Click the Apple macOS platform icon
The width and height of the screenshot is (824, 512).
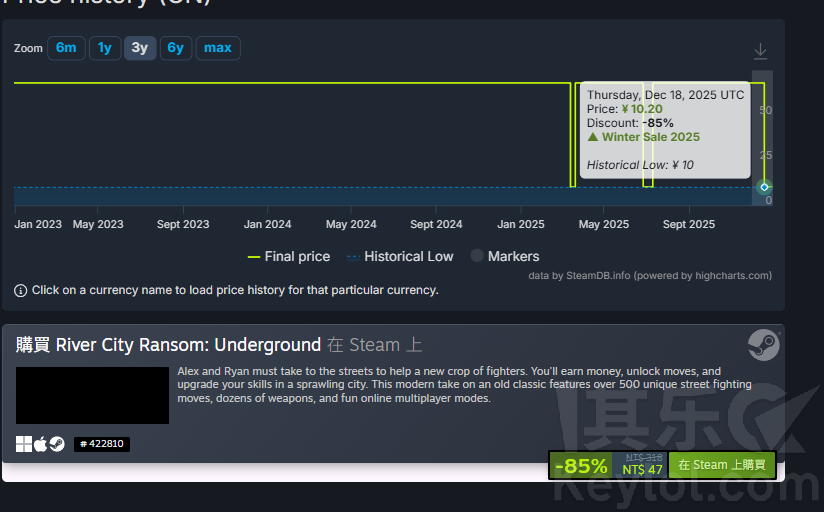tap(41, 444)
